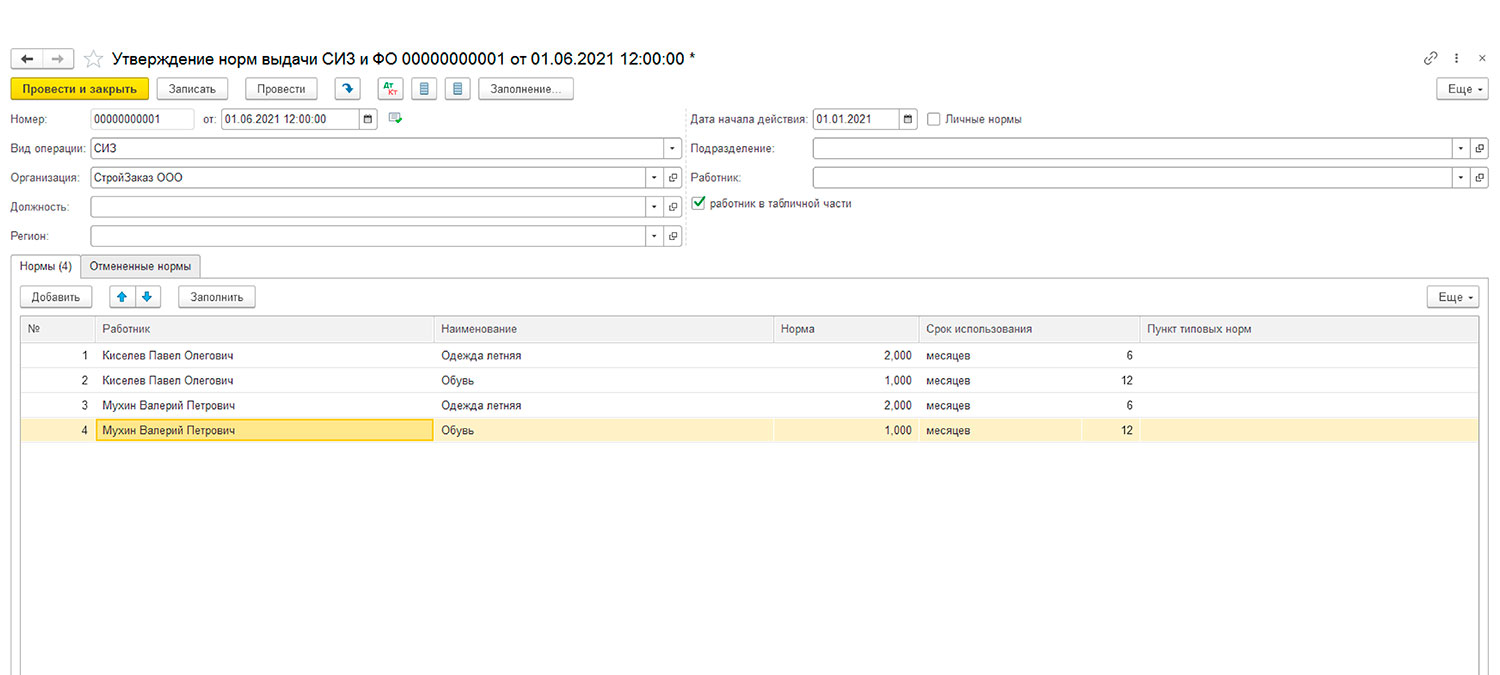Select the Нормы (4) tab
Image resolution: width=1500 pixels, height=675 pixels.
[x=46, y=266]
